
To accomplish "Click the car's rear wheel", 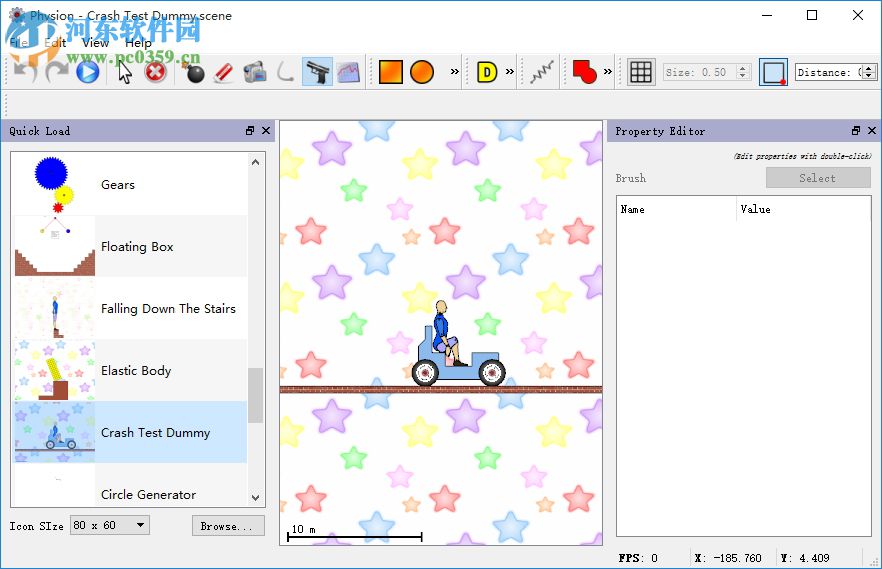I will (425, 372).
